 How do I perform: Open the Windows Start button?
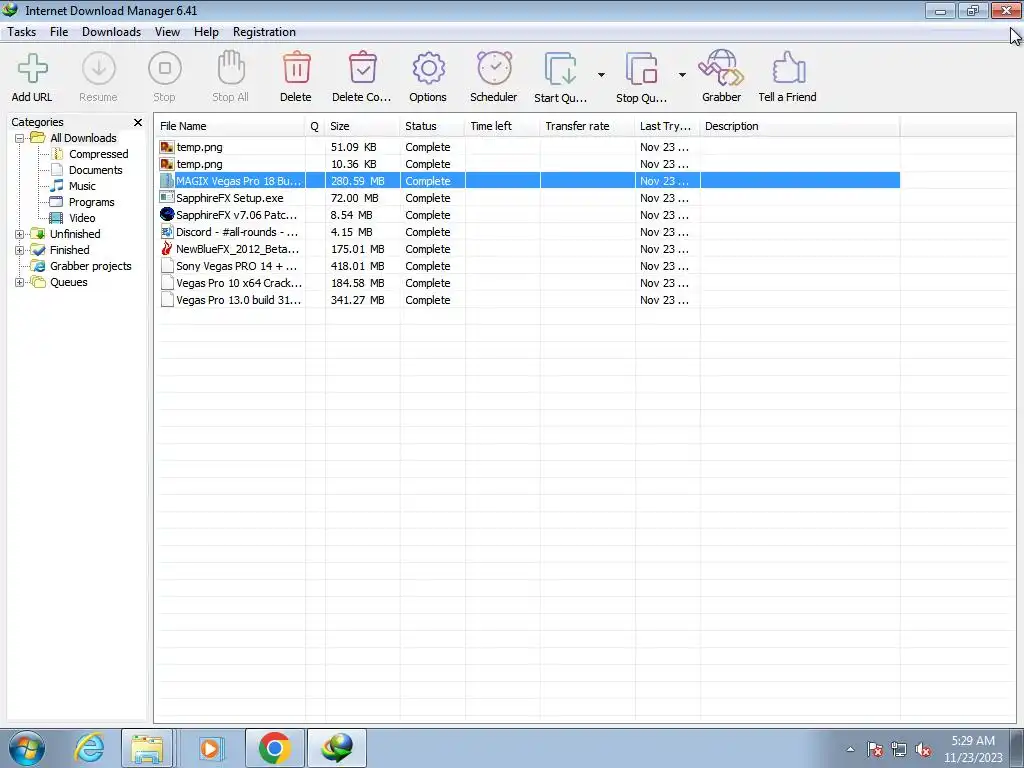tap(27, 748)
